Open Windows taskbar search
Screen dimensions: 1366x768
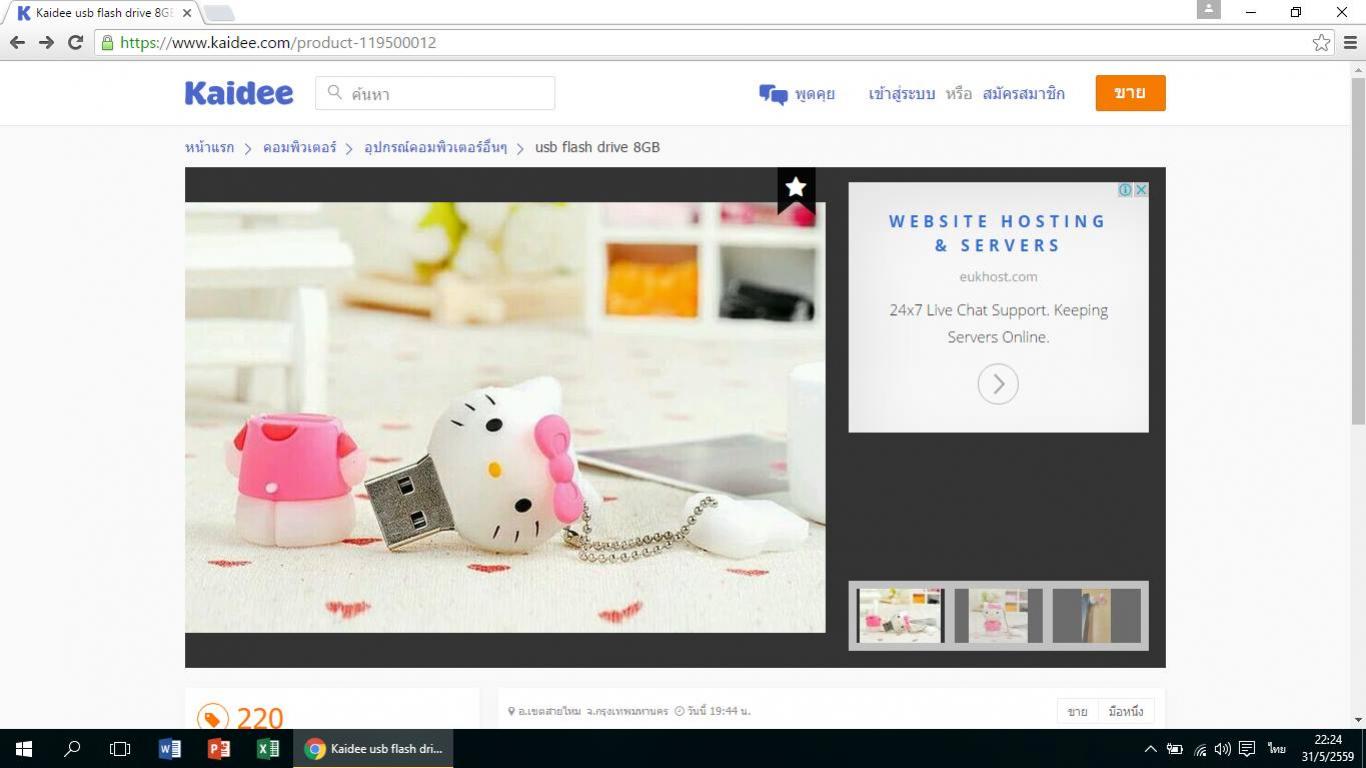pos(72,748)
